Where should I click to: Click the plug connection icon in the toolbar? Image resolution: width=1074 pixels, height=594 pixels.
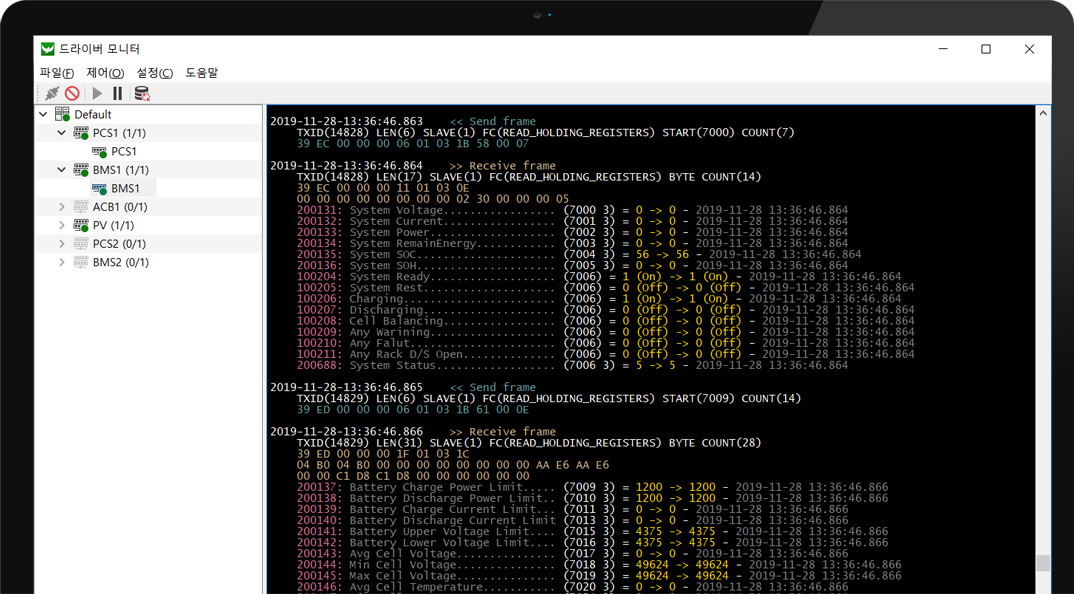[x=51, y=93]
